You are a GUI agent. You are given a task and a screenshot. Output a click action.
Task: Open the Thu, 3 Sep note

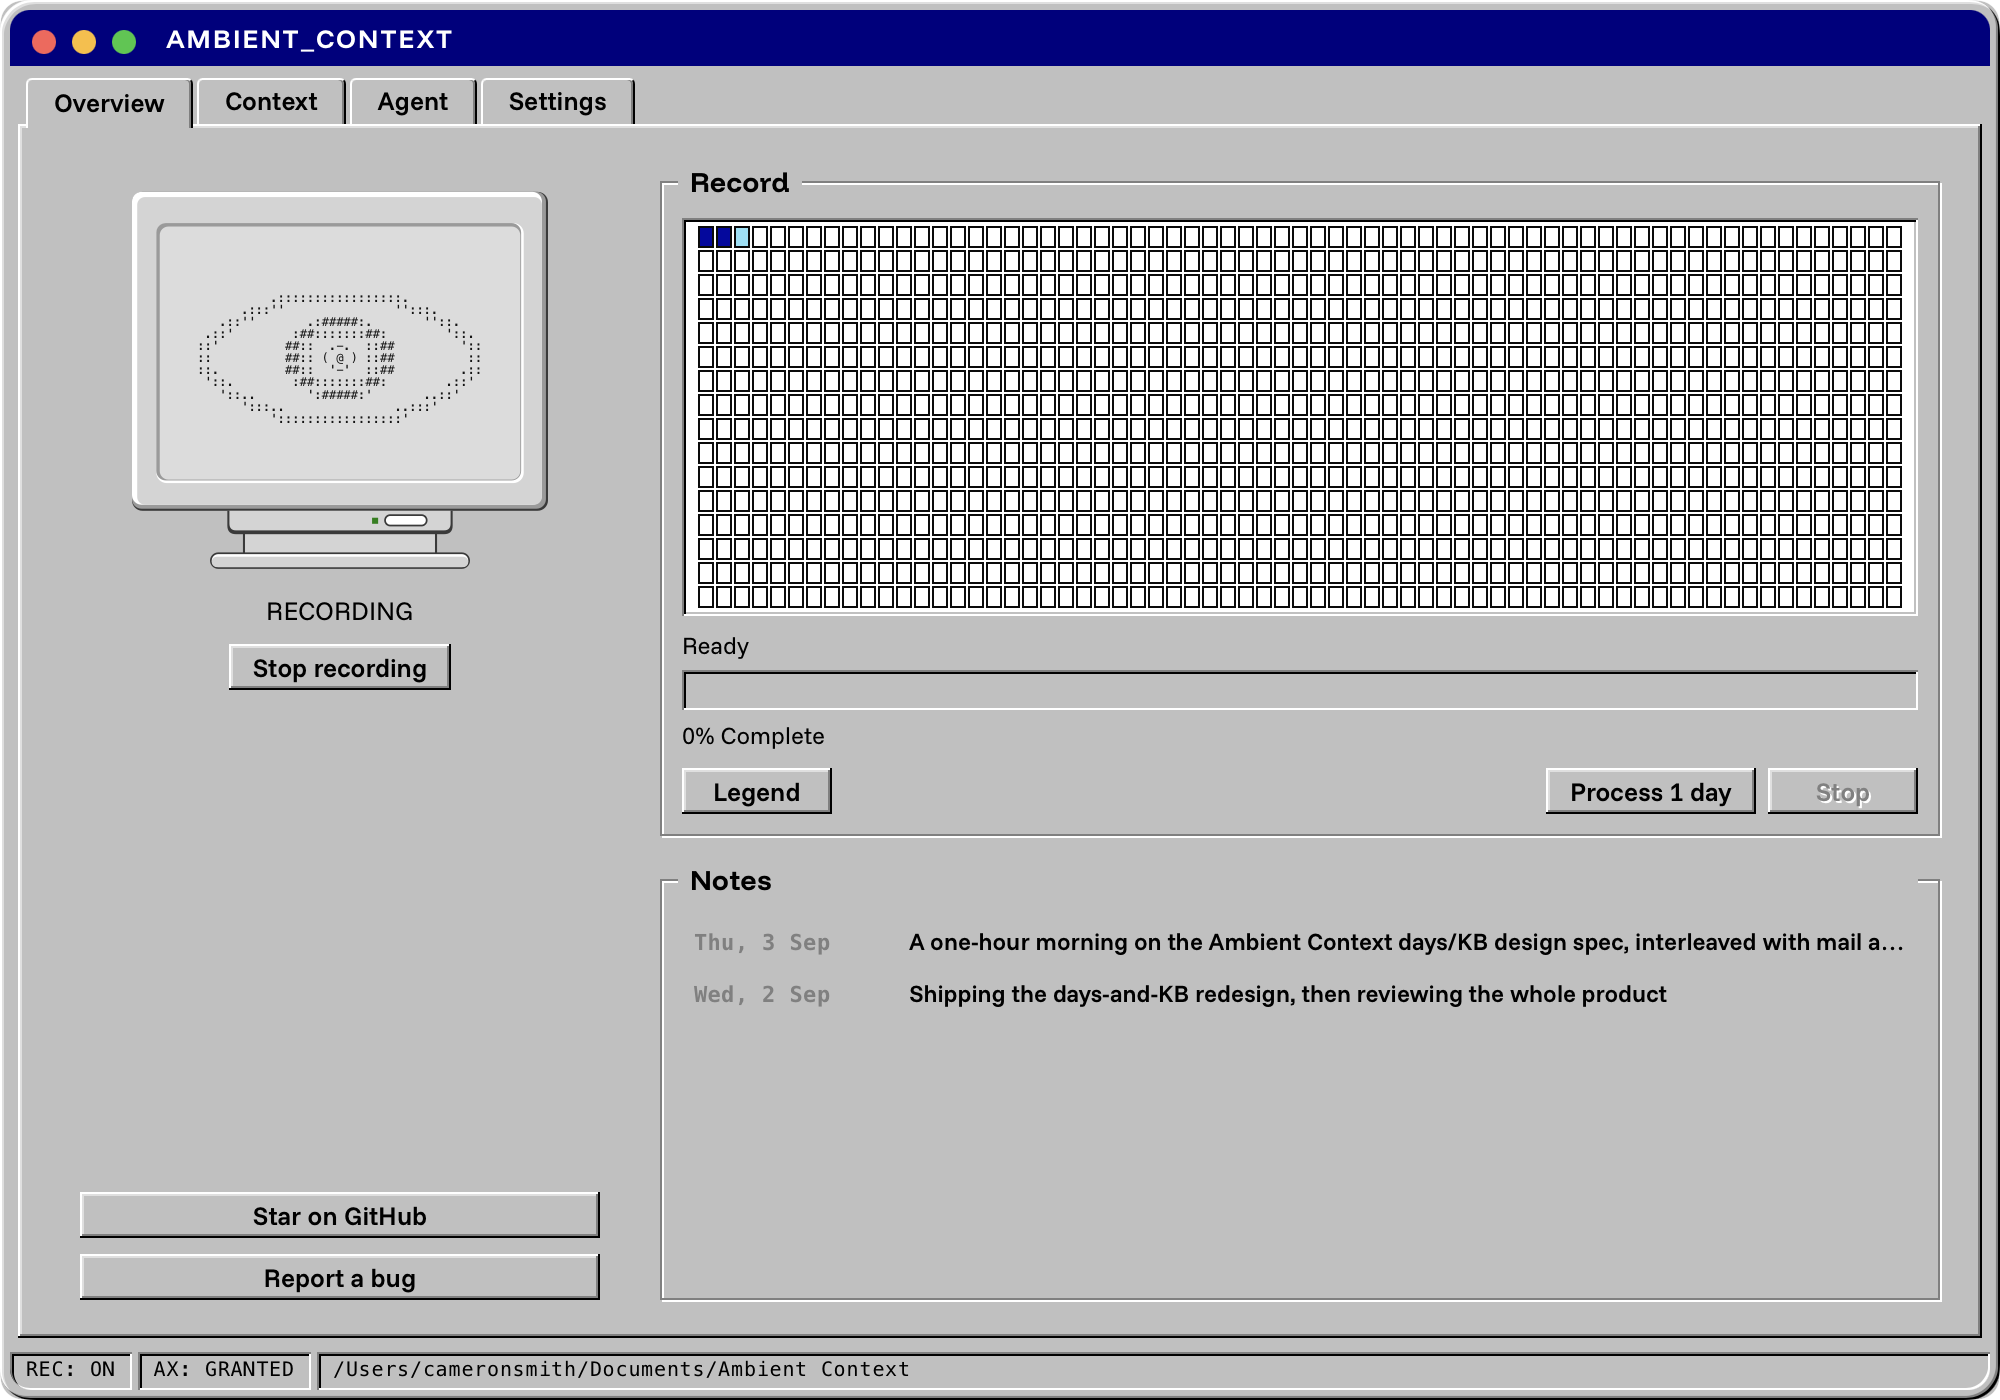[1300, 942]
